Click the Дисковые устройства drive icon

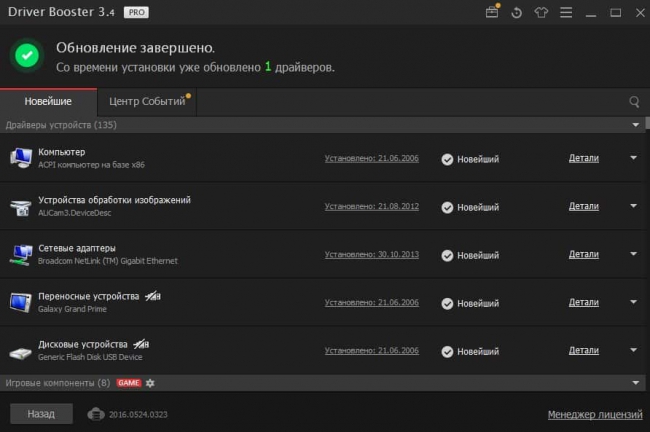coord(20,353)
